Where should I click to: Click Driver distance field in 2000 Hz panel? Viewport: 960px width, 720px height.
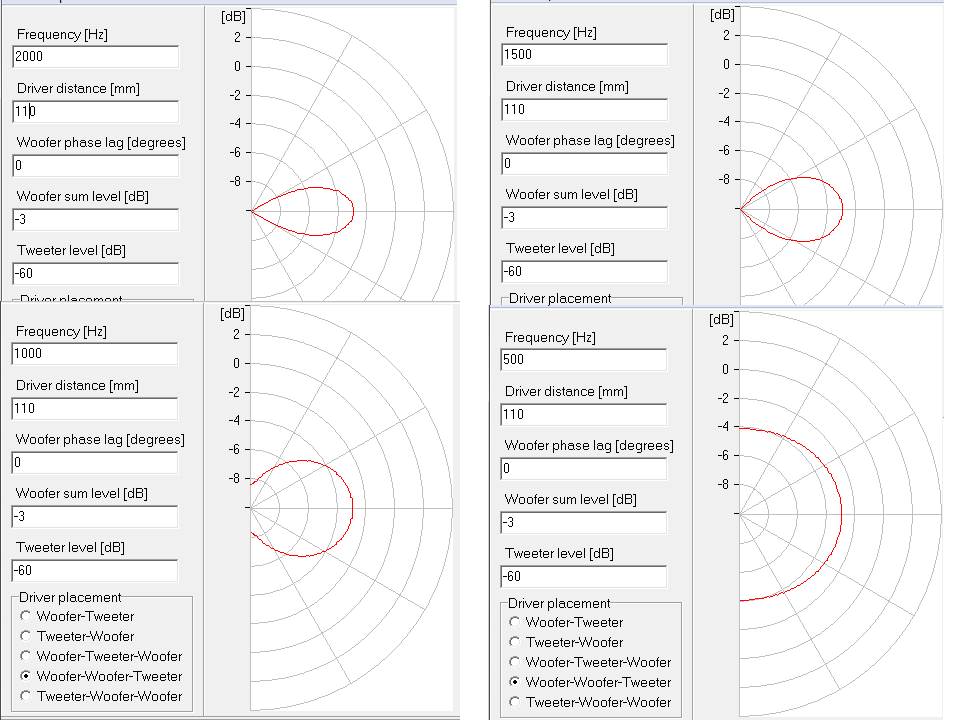tap(96, 111)
